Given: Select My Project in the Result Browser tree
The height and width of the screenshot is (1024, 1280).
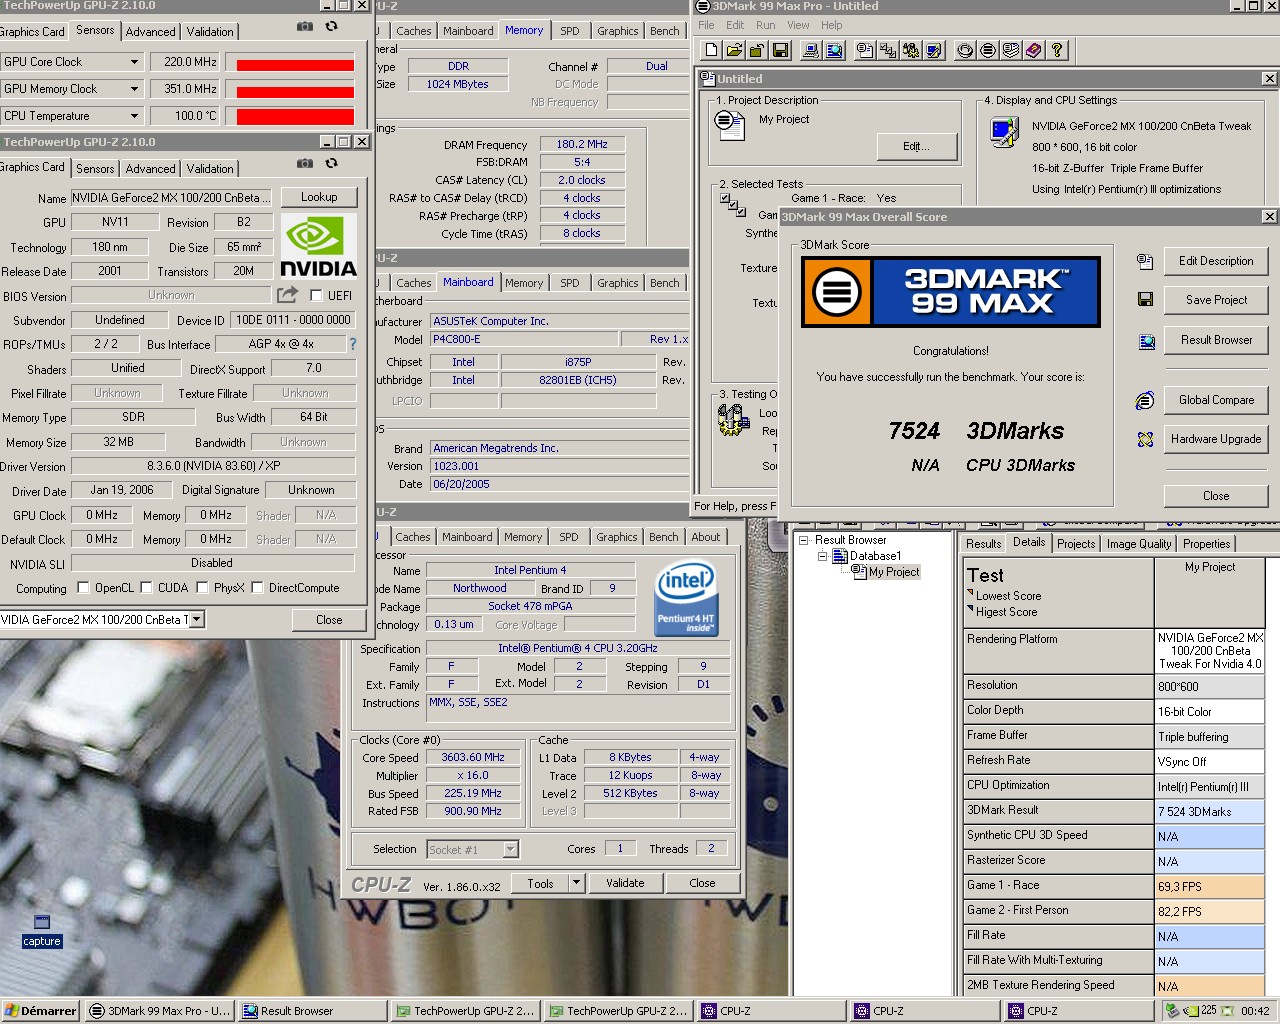Looking at the screenshot, I should [893, 572].
